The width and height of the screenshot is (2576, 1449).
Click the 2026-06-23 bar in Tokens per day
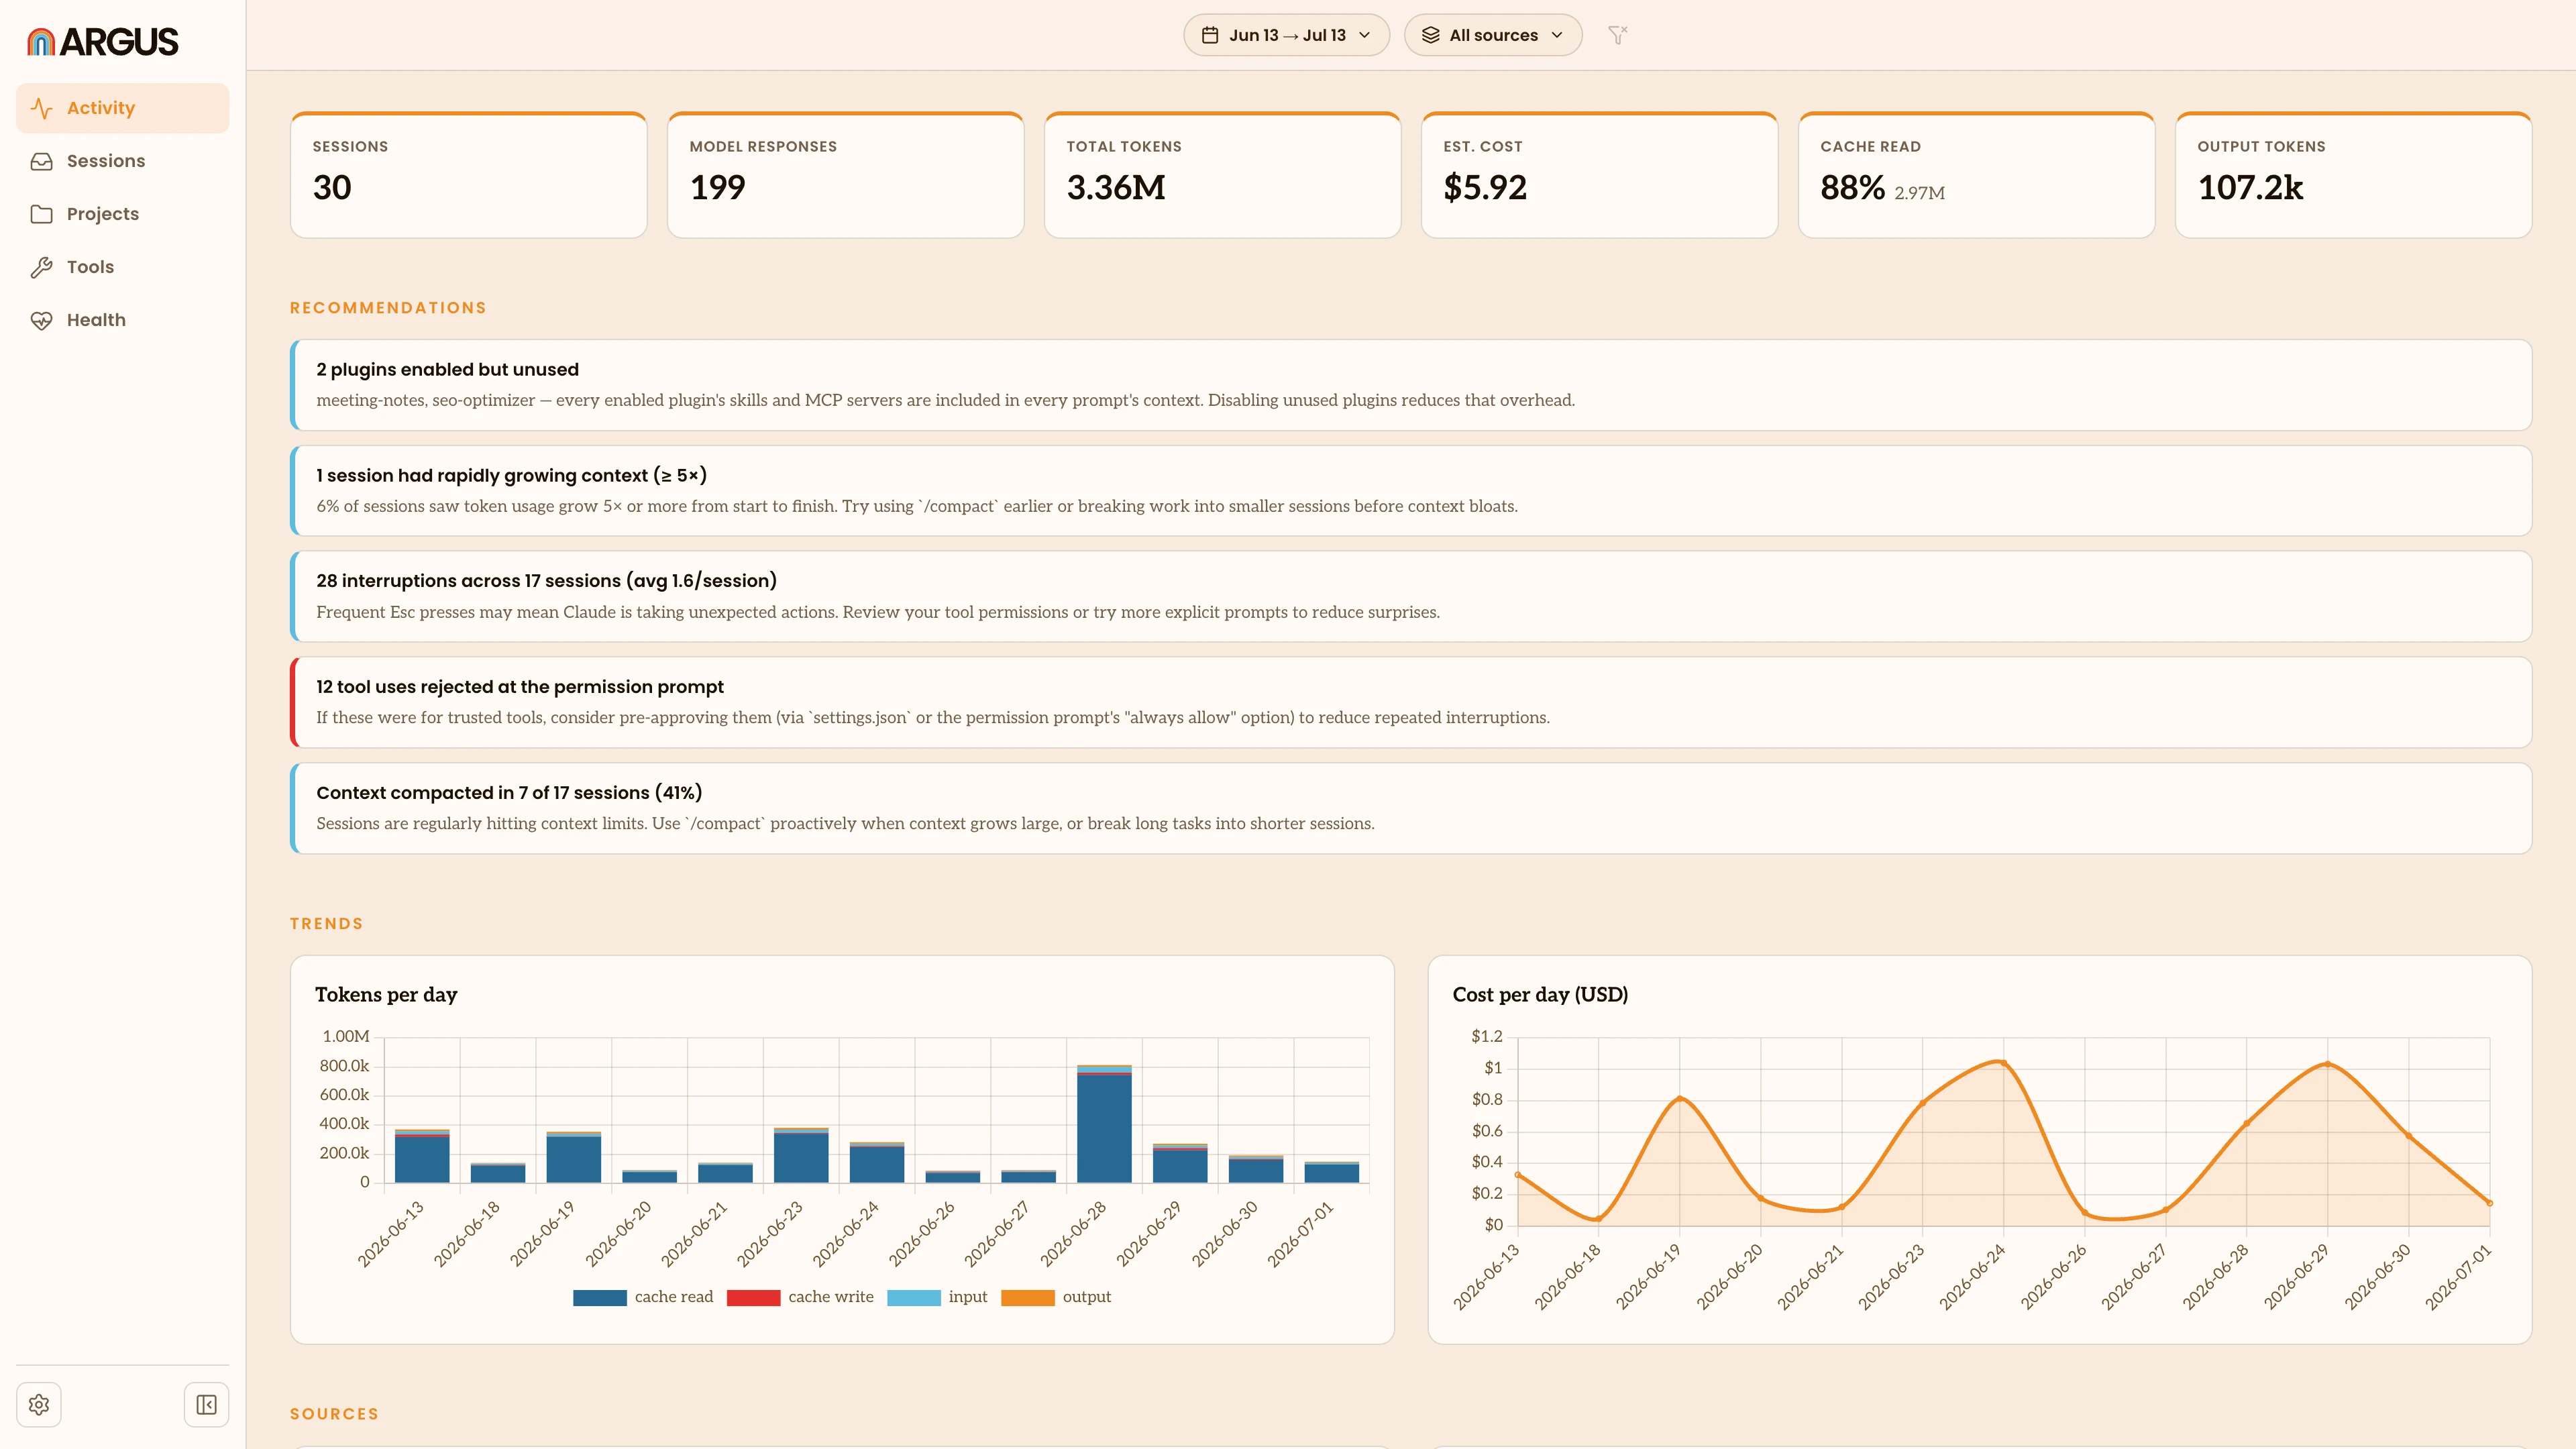click(x=801, y=1155)
